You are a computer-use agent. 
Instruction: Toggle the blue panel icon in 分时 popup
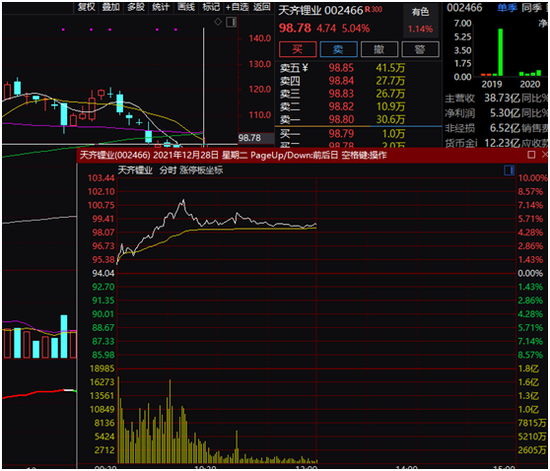(x=509, y=170)
